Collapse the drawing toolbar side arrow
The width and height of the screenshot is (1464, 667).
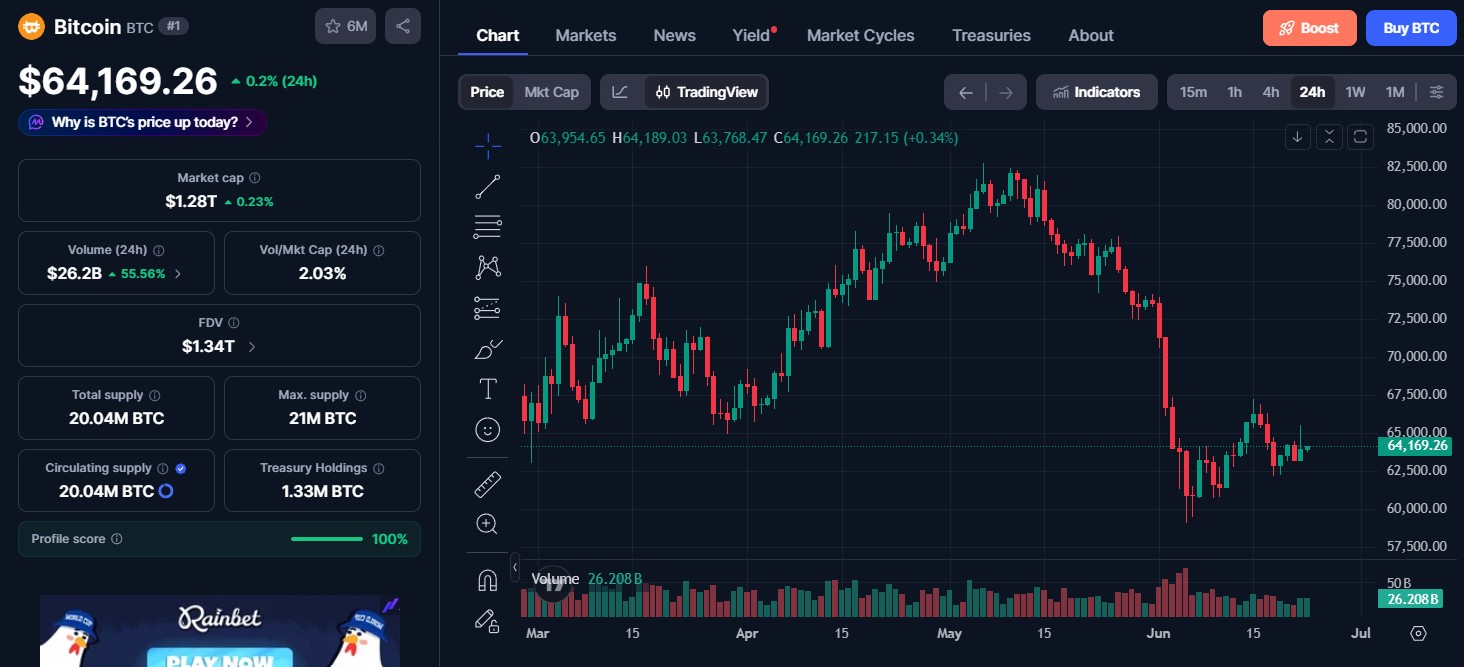(x=515, y=567)
